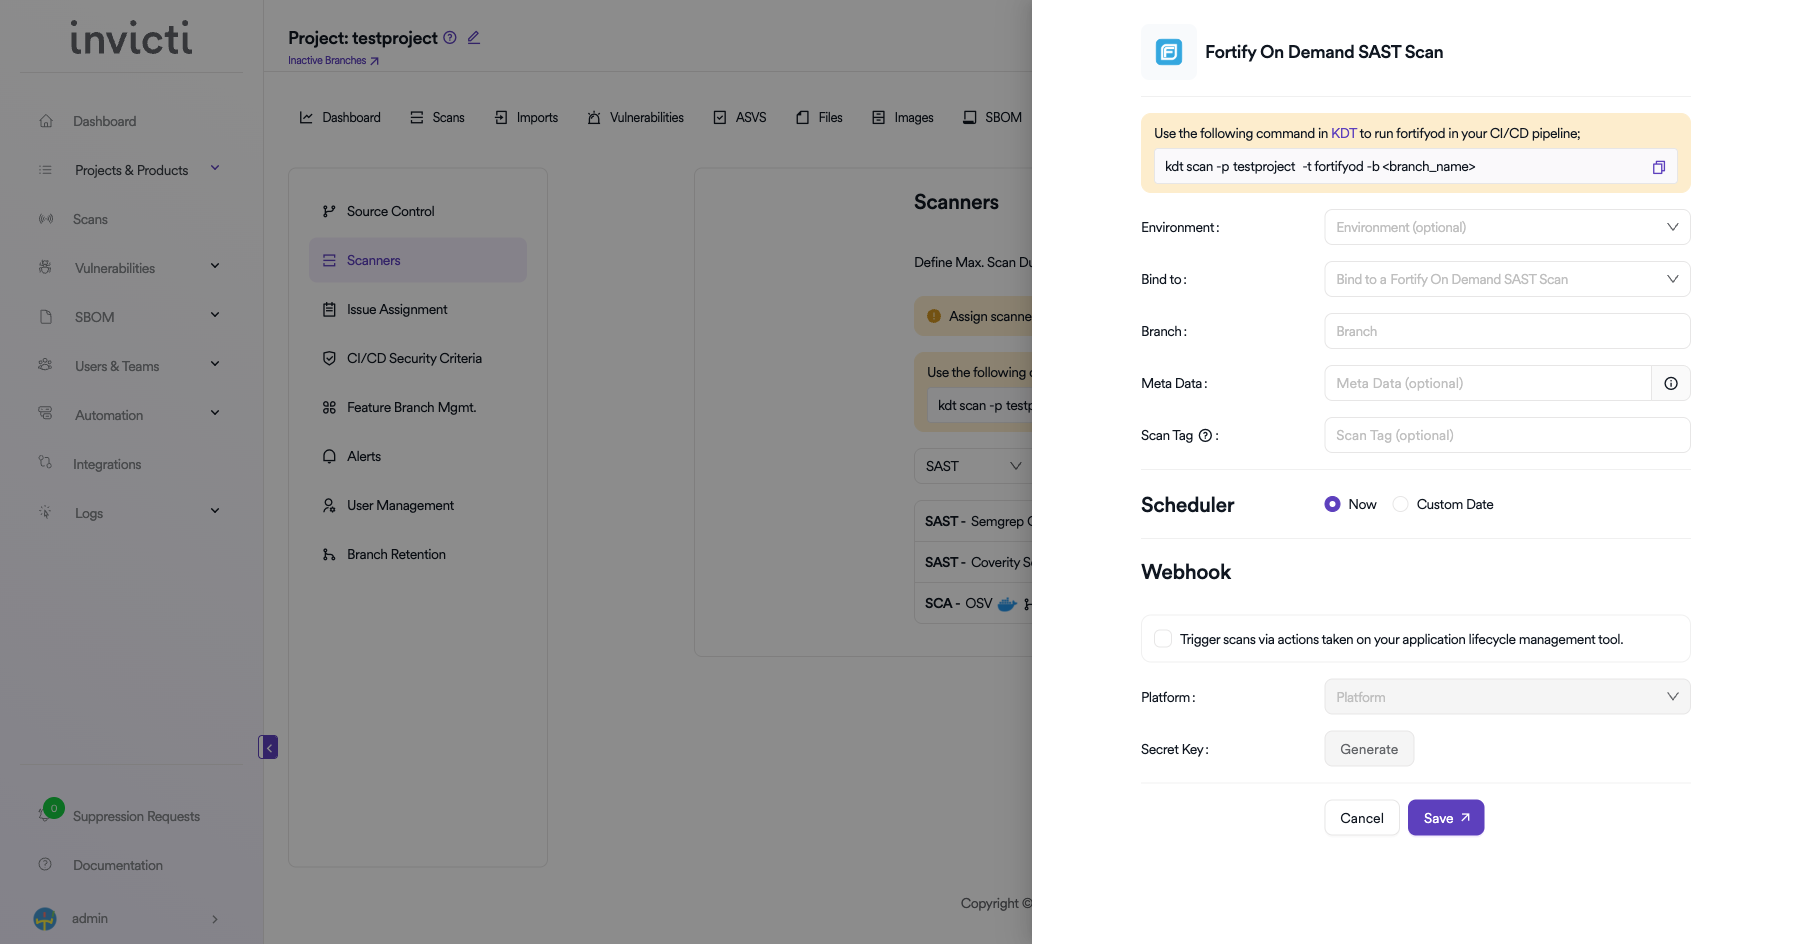Enable the trigger scans webhook checkbox
1800x944 pixels.
(x=1163, y=639)
